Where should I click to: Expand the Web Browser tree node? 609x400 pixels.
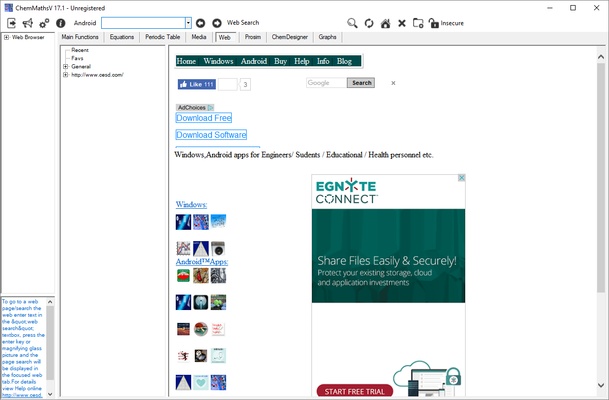coord(6,37)
